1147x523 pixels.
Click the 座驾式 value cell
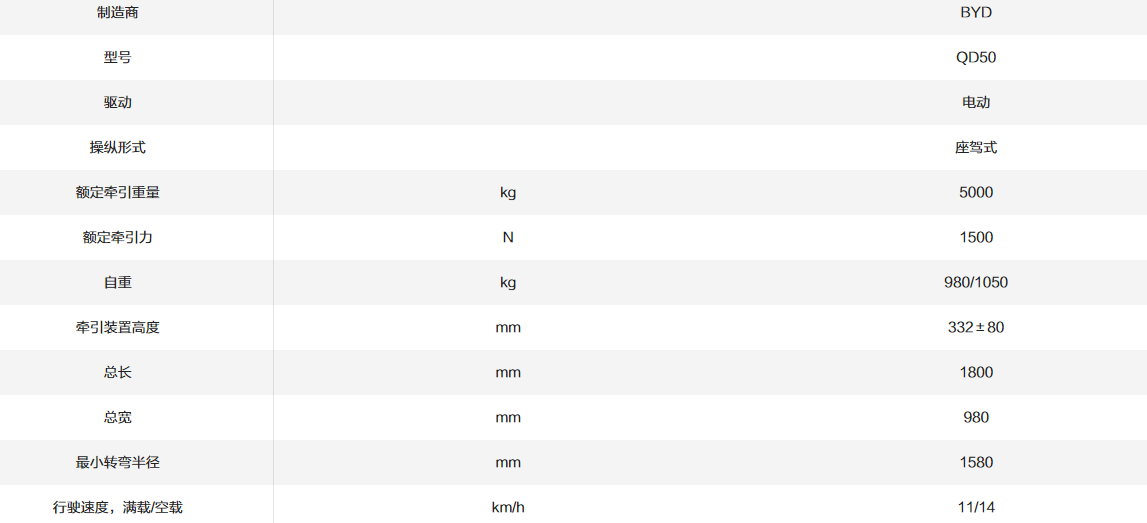point(975,147)
